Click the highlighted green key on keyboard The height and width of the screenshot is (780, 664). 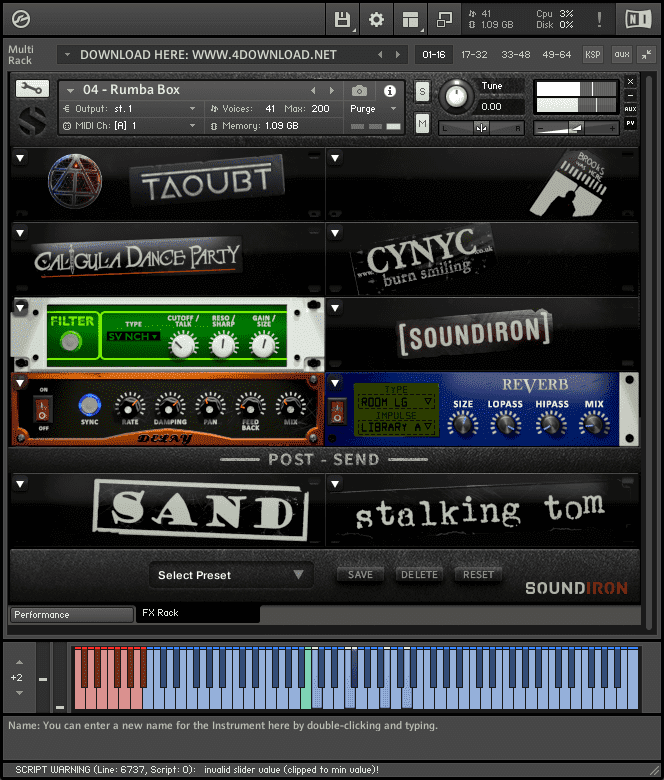pos(306,691)
